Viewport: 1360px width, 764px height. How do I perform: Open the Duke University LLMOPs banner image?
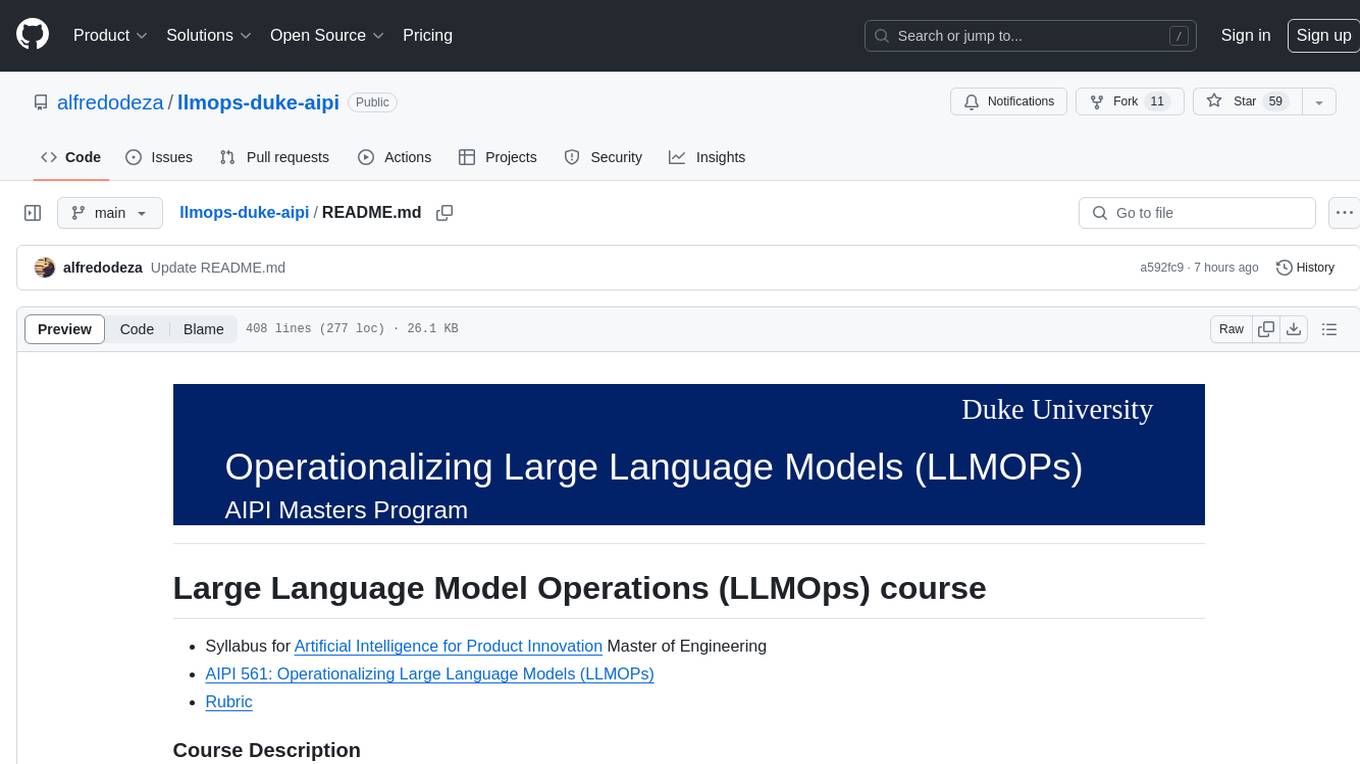[689, 455]
